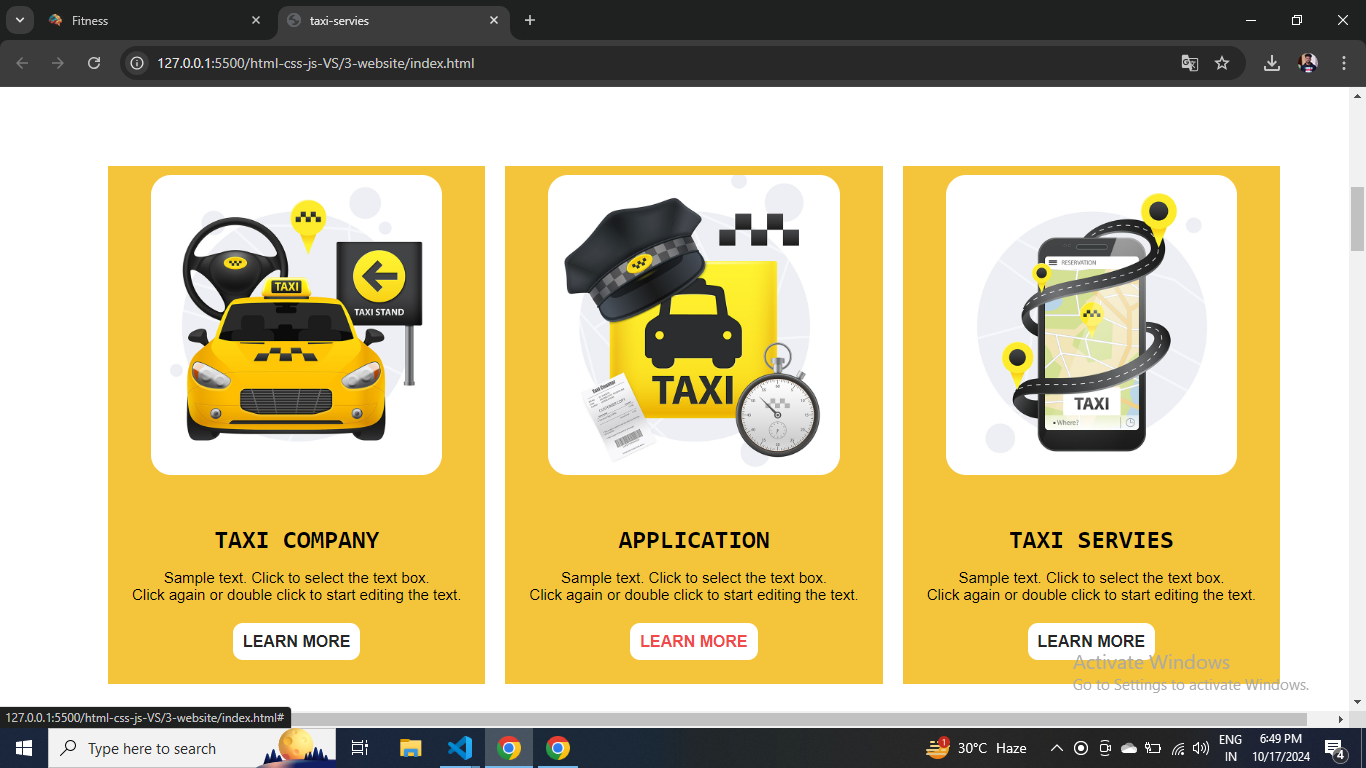This screenshot has height=768, width=1366.
Task: Click the phone map reservation image
Action: click(x=1091, y=325)
